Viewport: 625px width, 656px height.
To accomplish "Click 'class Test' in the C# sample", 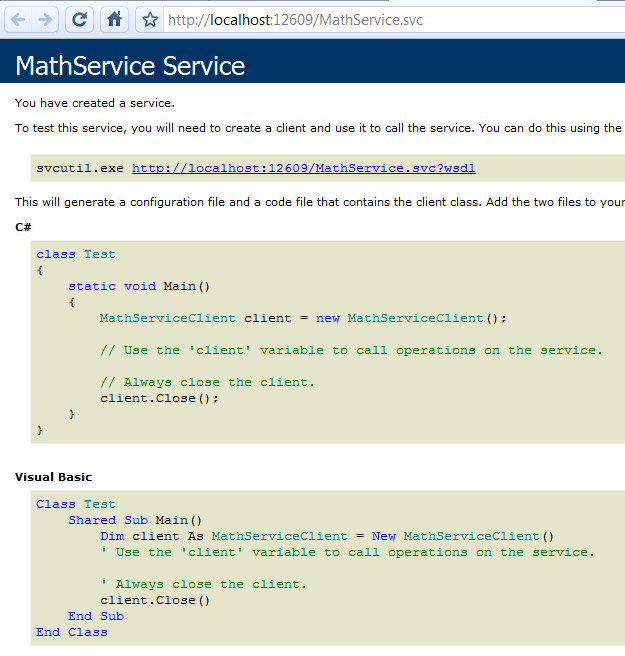I will pyautogui.click(x=76, y=254).
